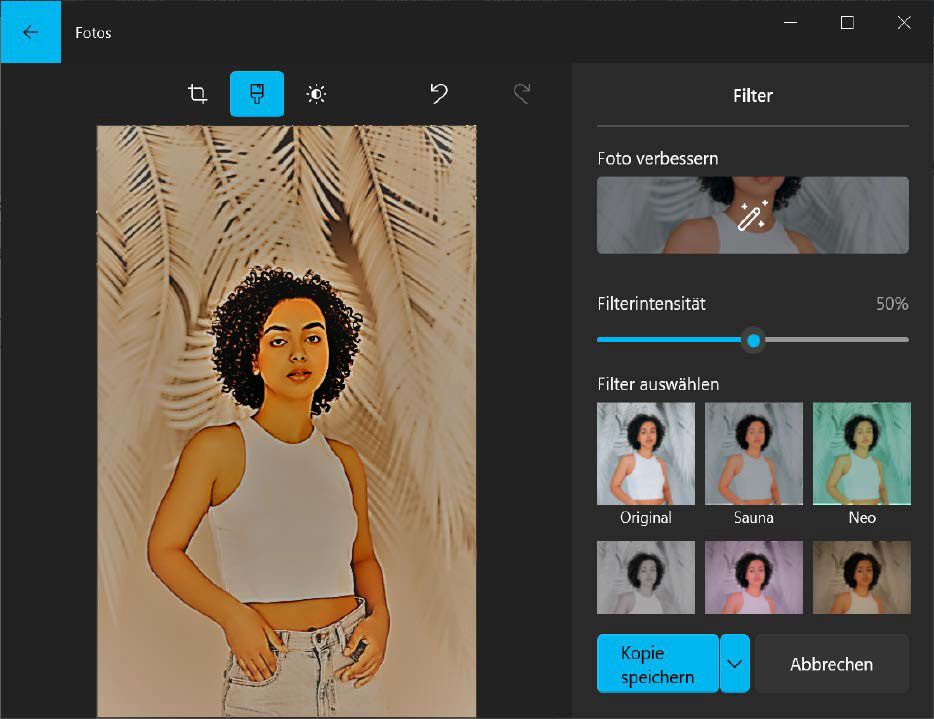Image resolution: width=934 pixels, height=719 pixels.
Task: Open the Filter tool
Action: pos(256,93)
